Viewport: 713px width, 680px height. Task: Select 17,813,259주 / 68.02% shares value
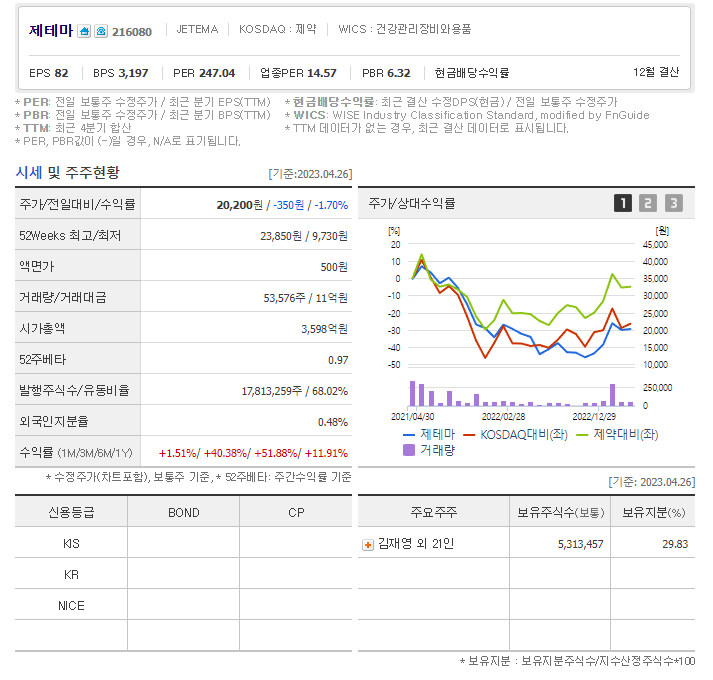pos(295,391)
